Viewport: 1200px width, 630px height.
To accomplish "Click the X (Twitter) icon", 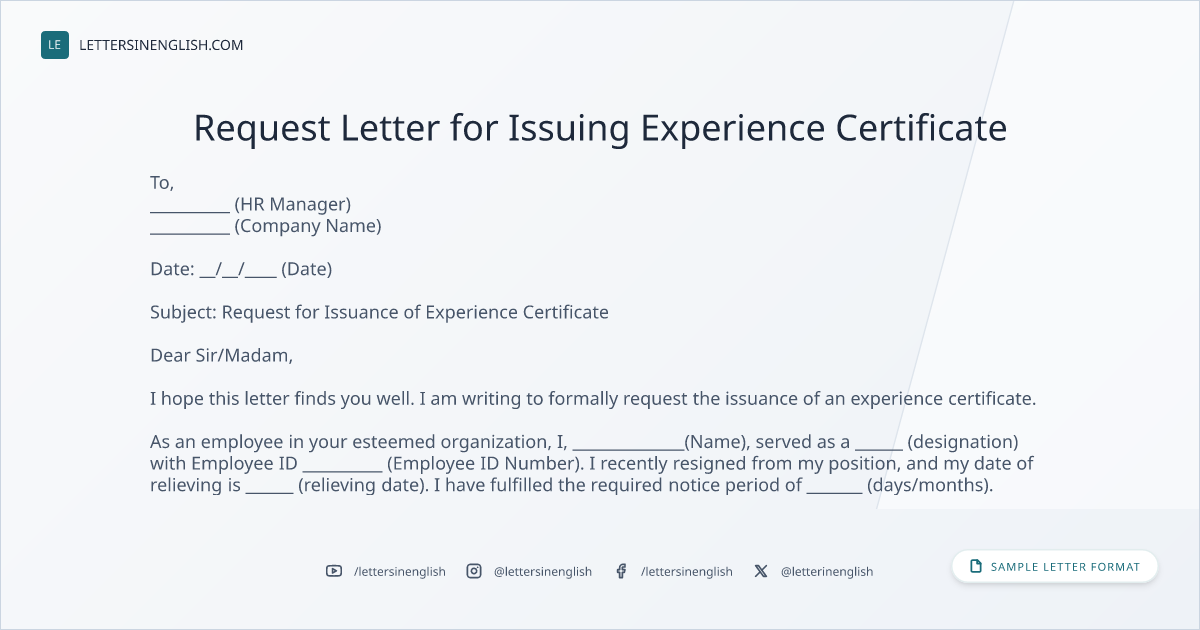I will tap(761, 571).
